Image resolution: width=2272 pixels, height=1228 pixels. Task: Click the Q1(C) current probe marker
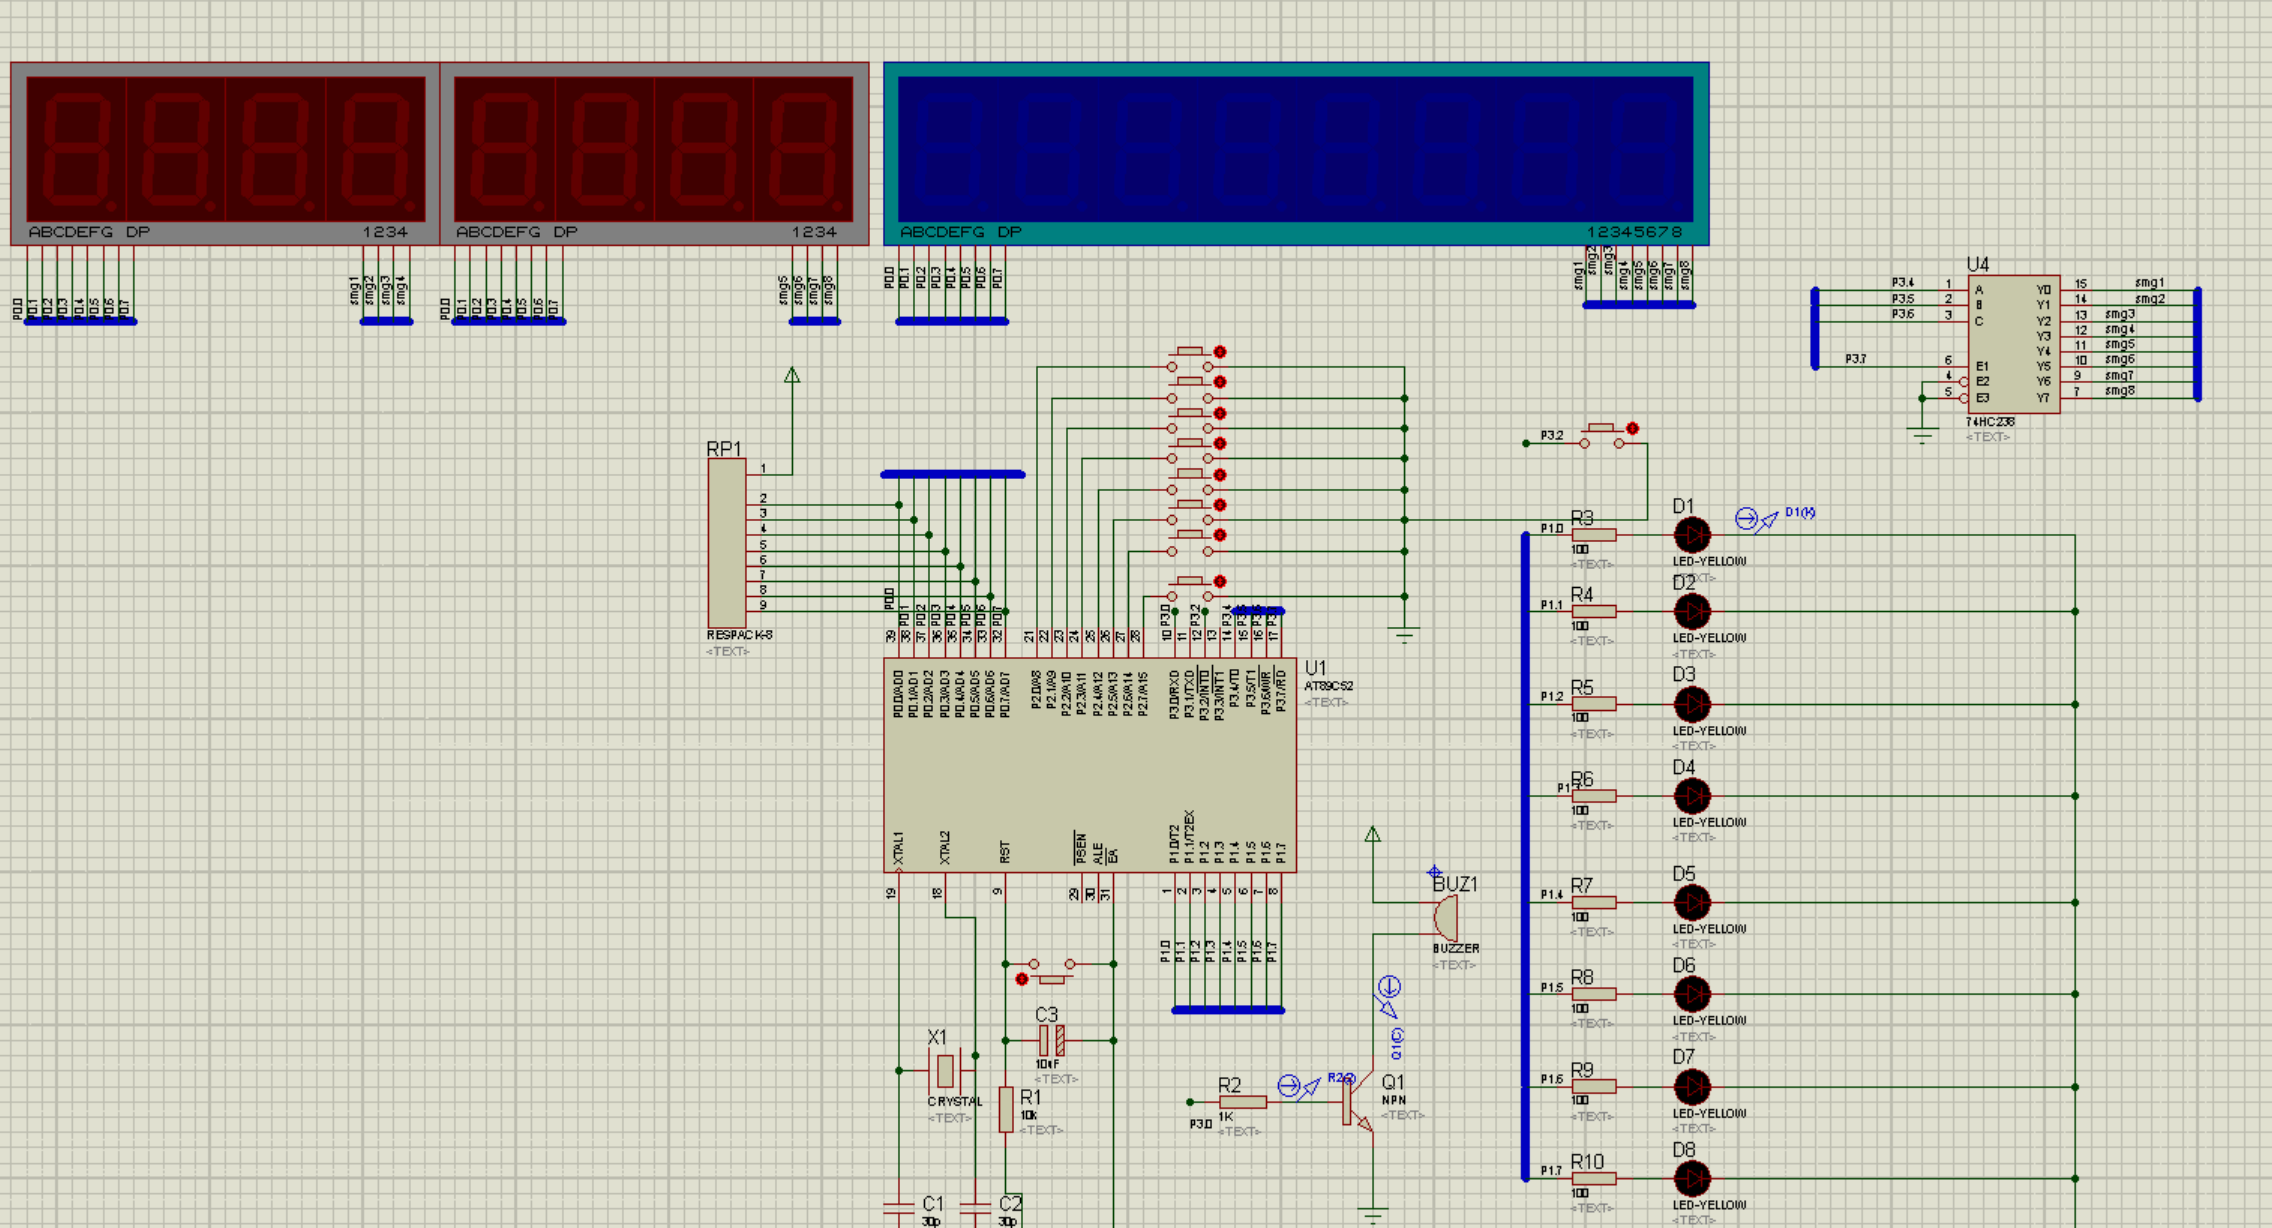(1389, 988)
